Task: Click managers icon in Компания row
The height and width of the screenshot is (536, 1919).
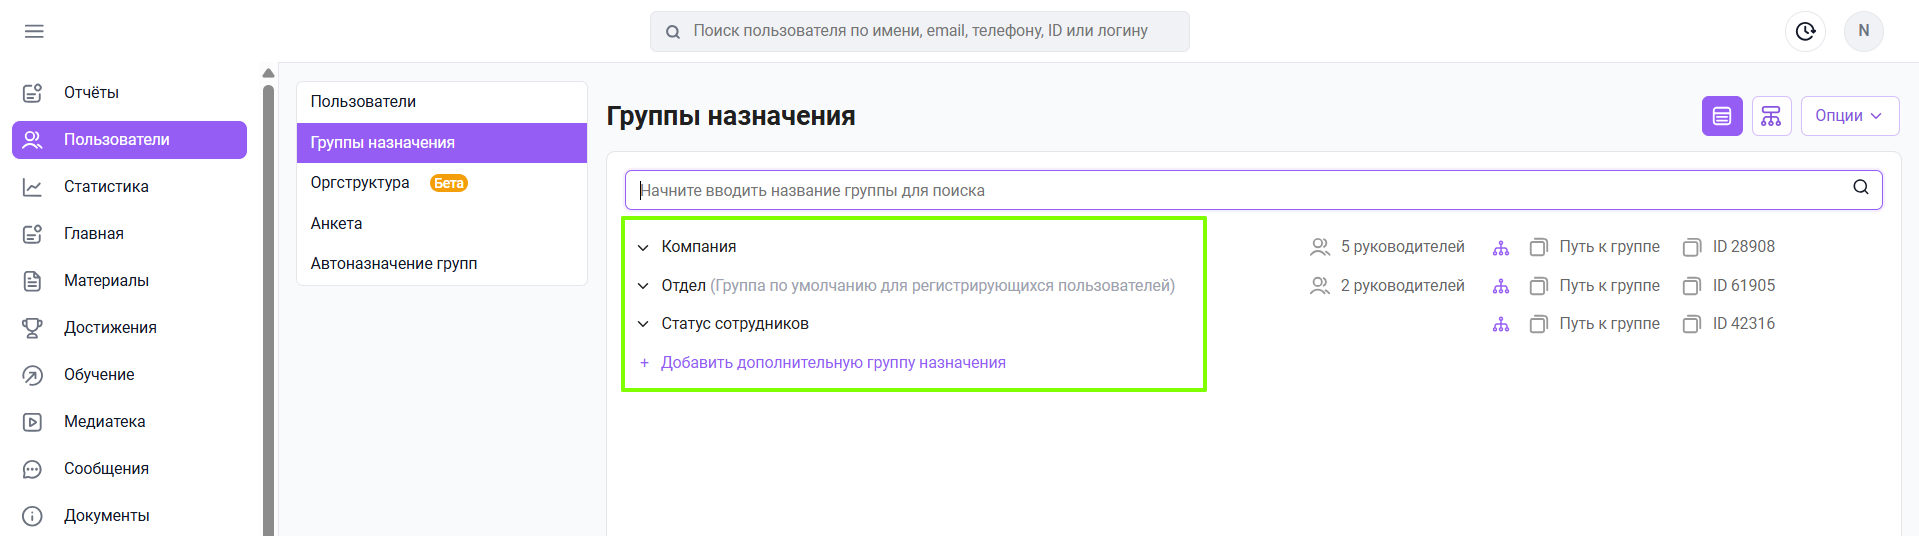Action: tap(1320, 247)
